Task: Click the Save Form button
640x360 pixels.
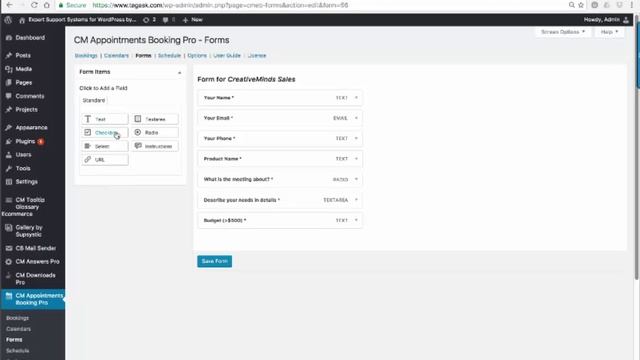Action: 214,261
